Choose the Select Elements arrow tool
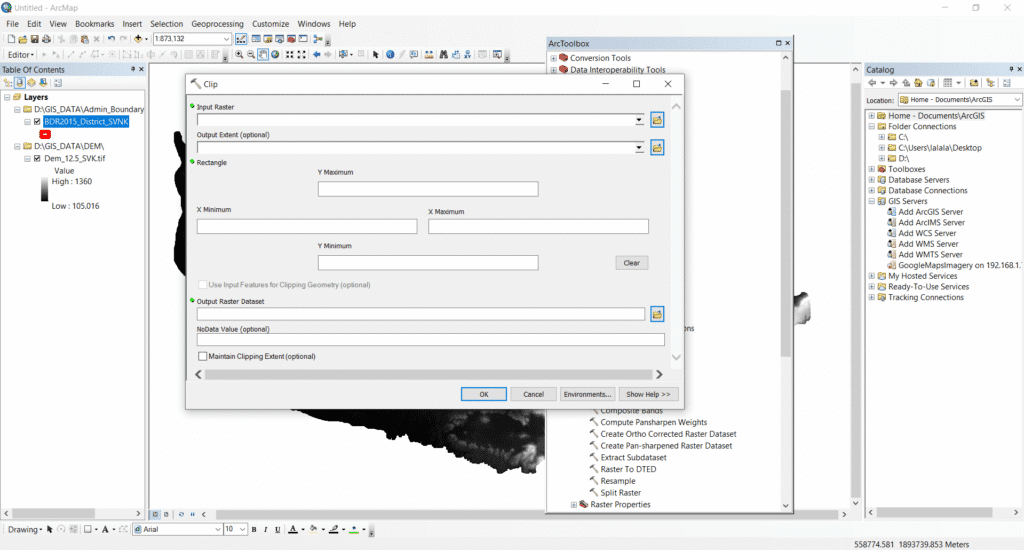1024x550 pixels. click(376, 55)
